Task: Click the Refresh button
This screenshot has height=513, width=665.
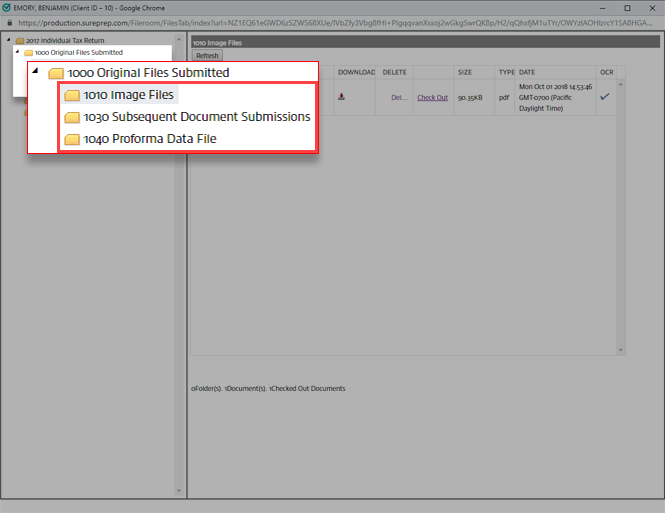Action: tap(207, 56)
